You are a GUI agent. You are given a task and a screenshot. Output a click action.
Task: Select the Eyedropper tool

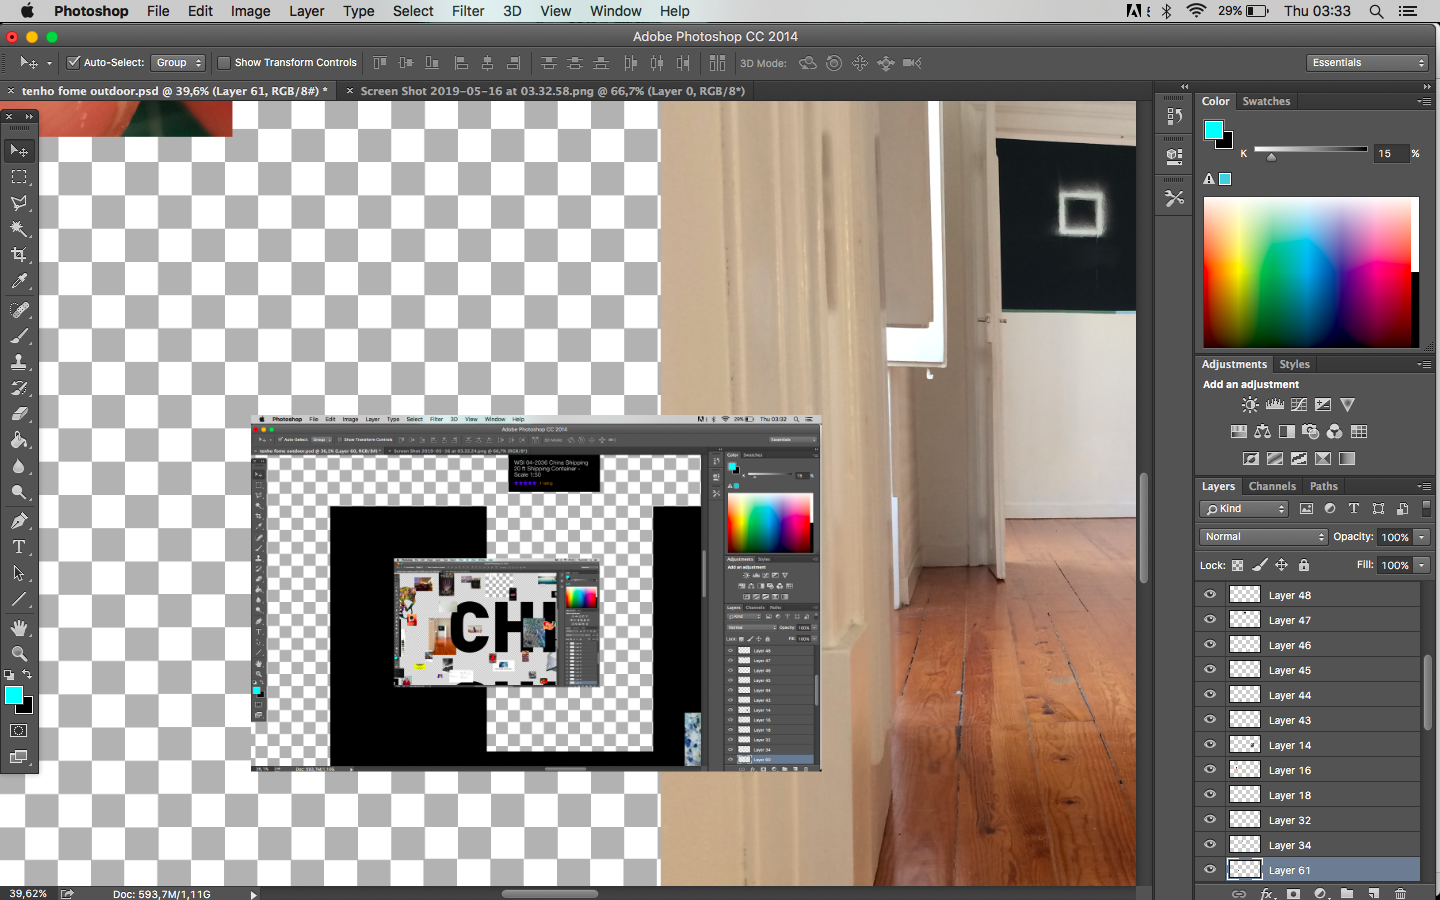(x=19, y=282)
